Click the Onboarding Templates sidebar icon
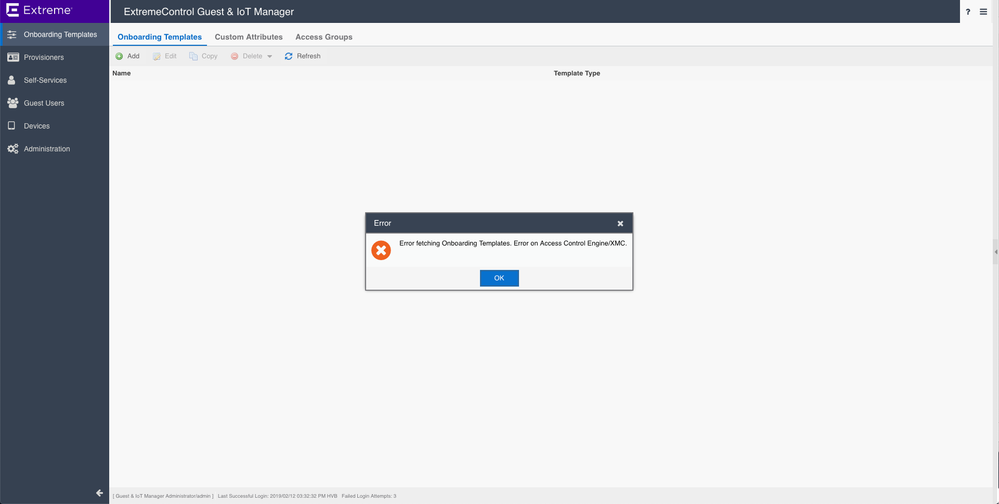The height and width of the screenshot is (504, 999). [x=12, y=35]
